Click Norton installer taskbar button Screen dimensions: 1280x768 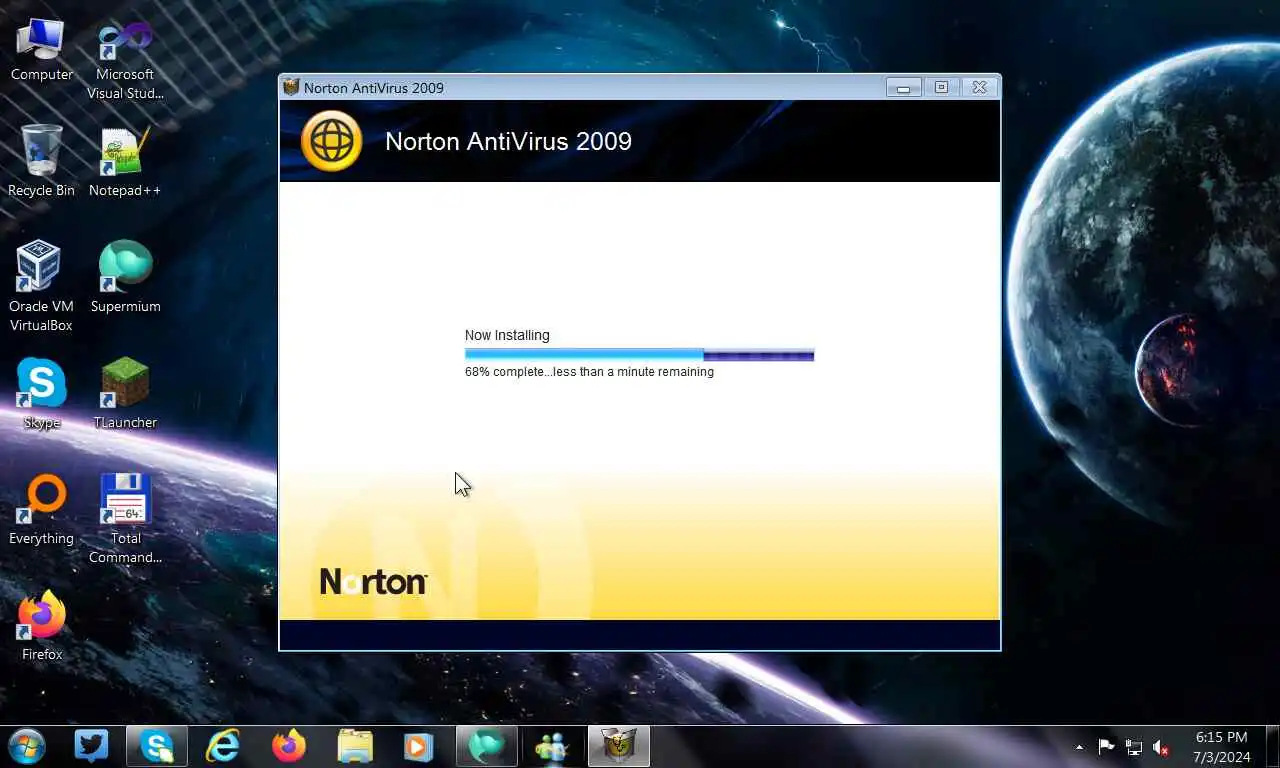pos(619,746)
